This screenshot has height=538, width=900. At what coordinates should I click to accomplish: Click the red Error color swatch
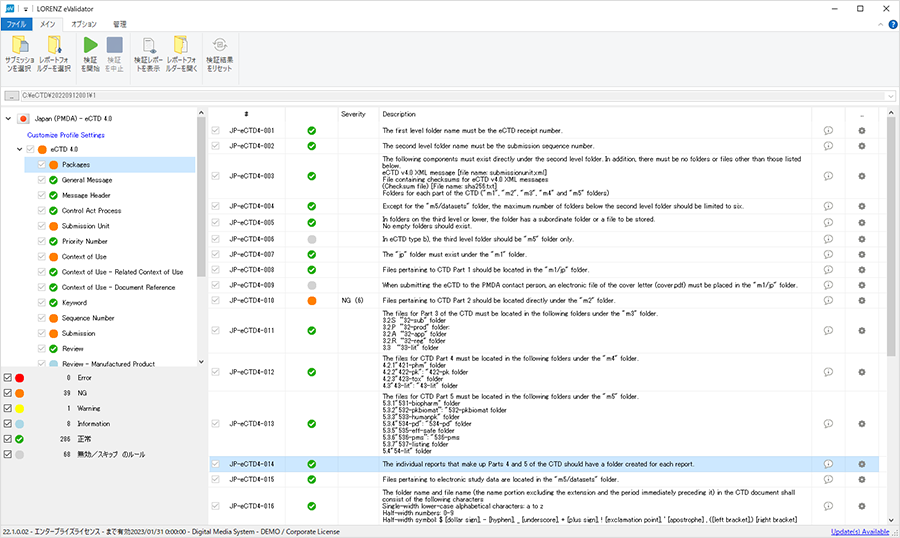pyautogui.click(x=20, y=378)
